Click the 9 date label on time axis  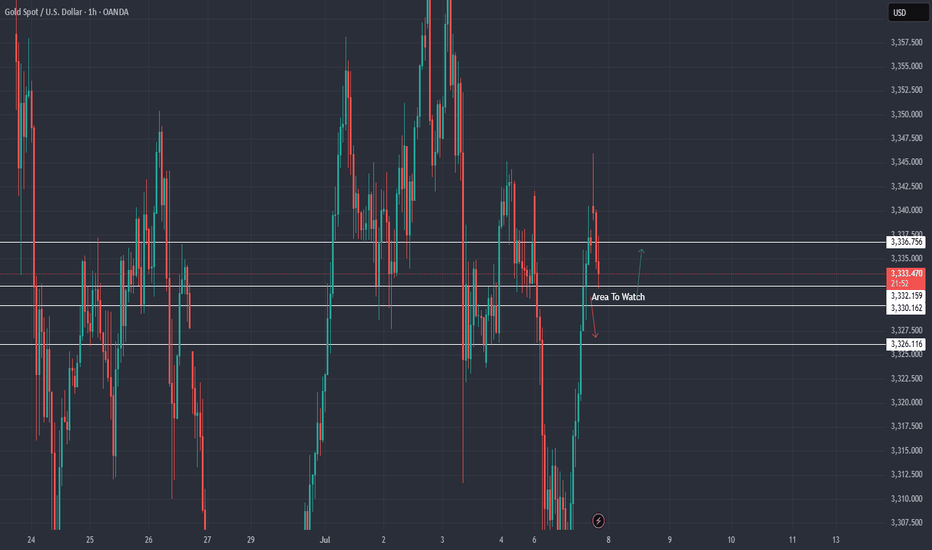pyautogui.click(x=669, y=540)
